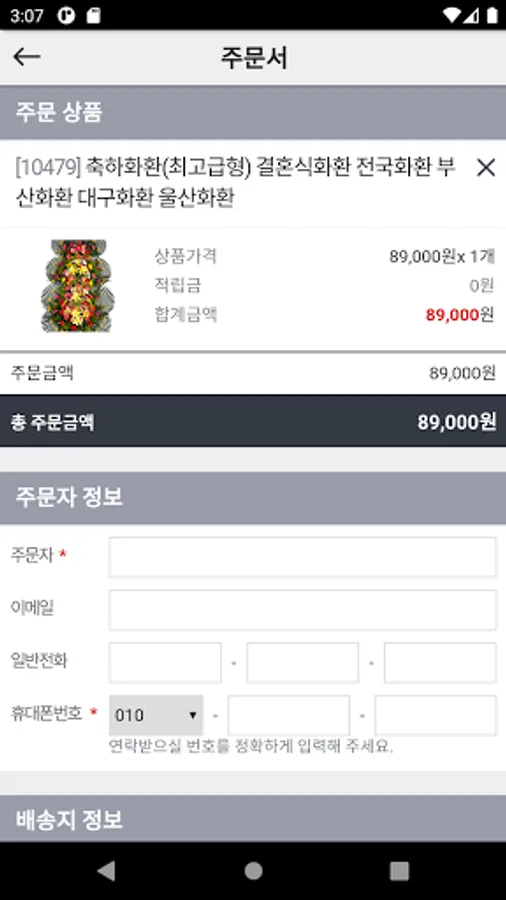Open the 010 phone prefix dropdown

[x=155, y=715]
